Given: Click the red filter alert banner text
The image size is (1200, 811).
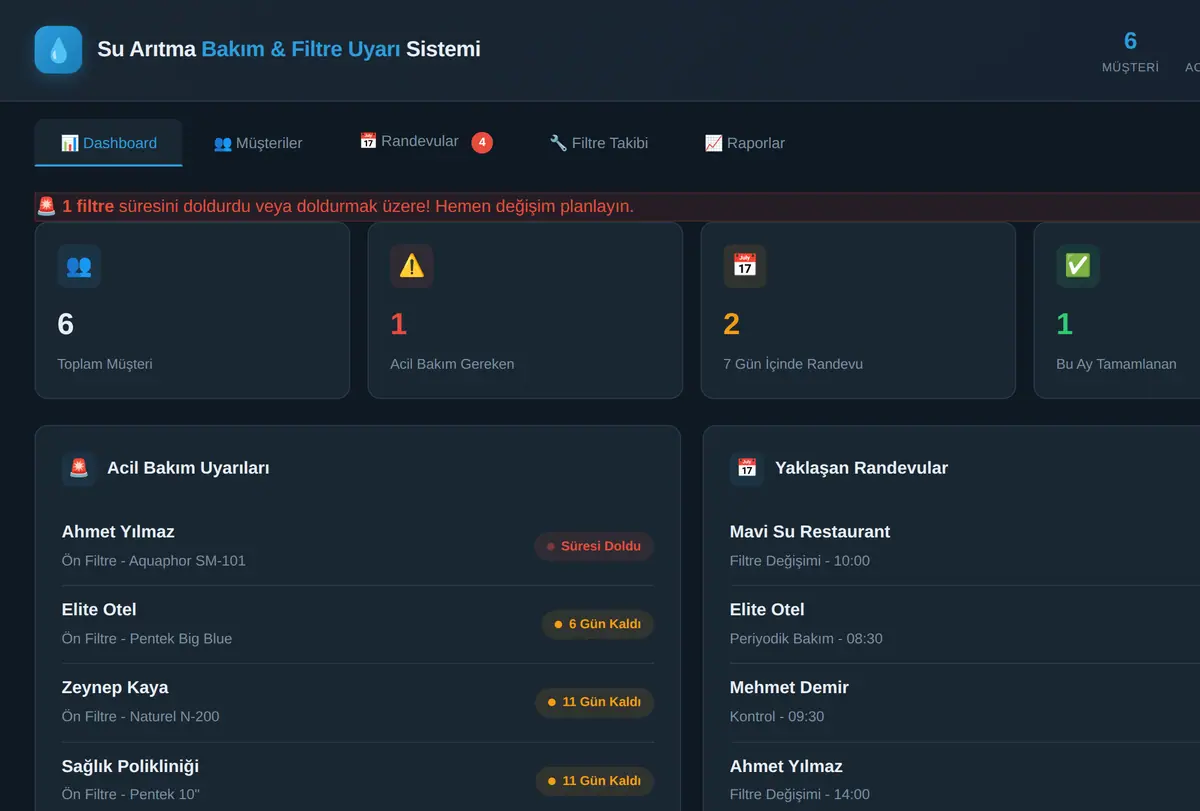Looking at the screenshot, I should [x=348, y=207].
